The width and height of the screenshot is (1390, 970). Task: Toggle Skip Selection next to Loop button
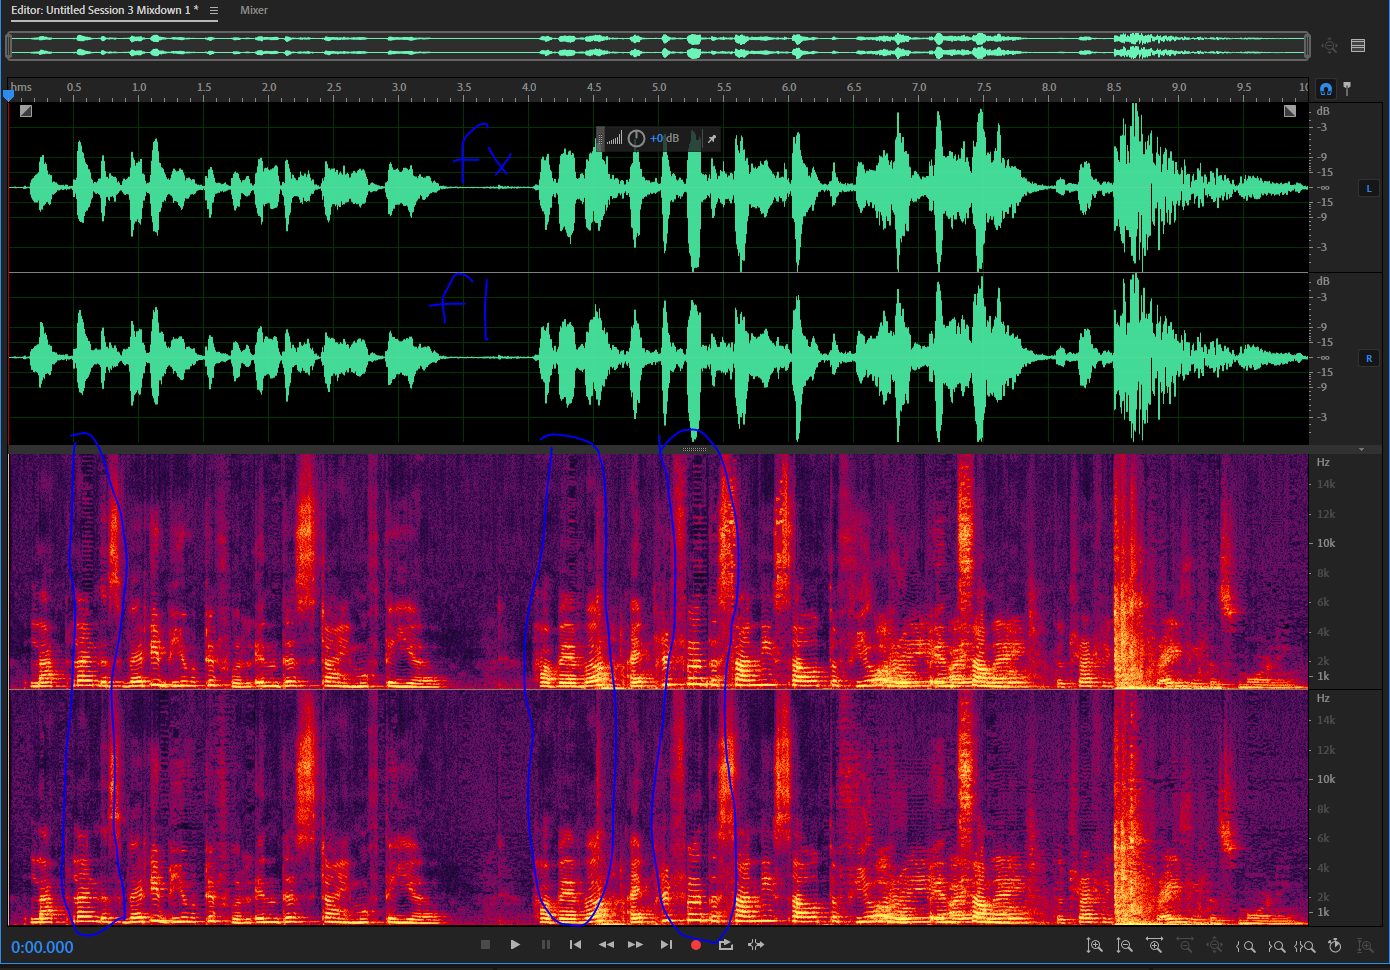point(756,945)
